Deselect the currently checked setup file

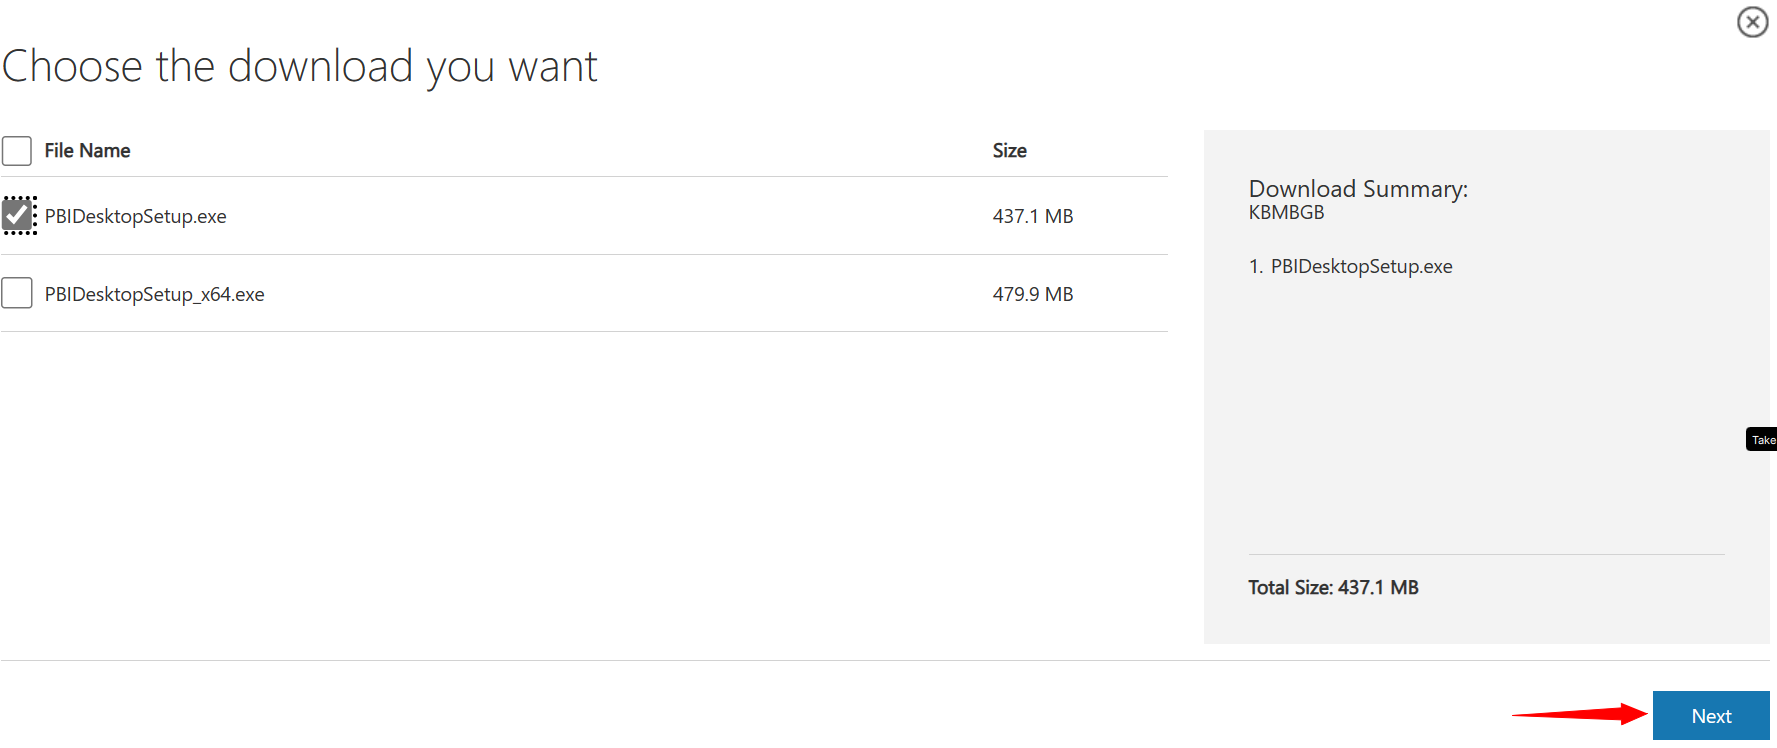[17, 214]
